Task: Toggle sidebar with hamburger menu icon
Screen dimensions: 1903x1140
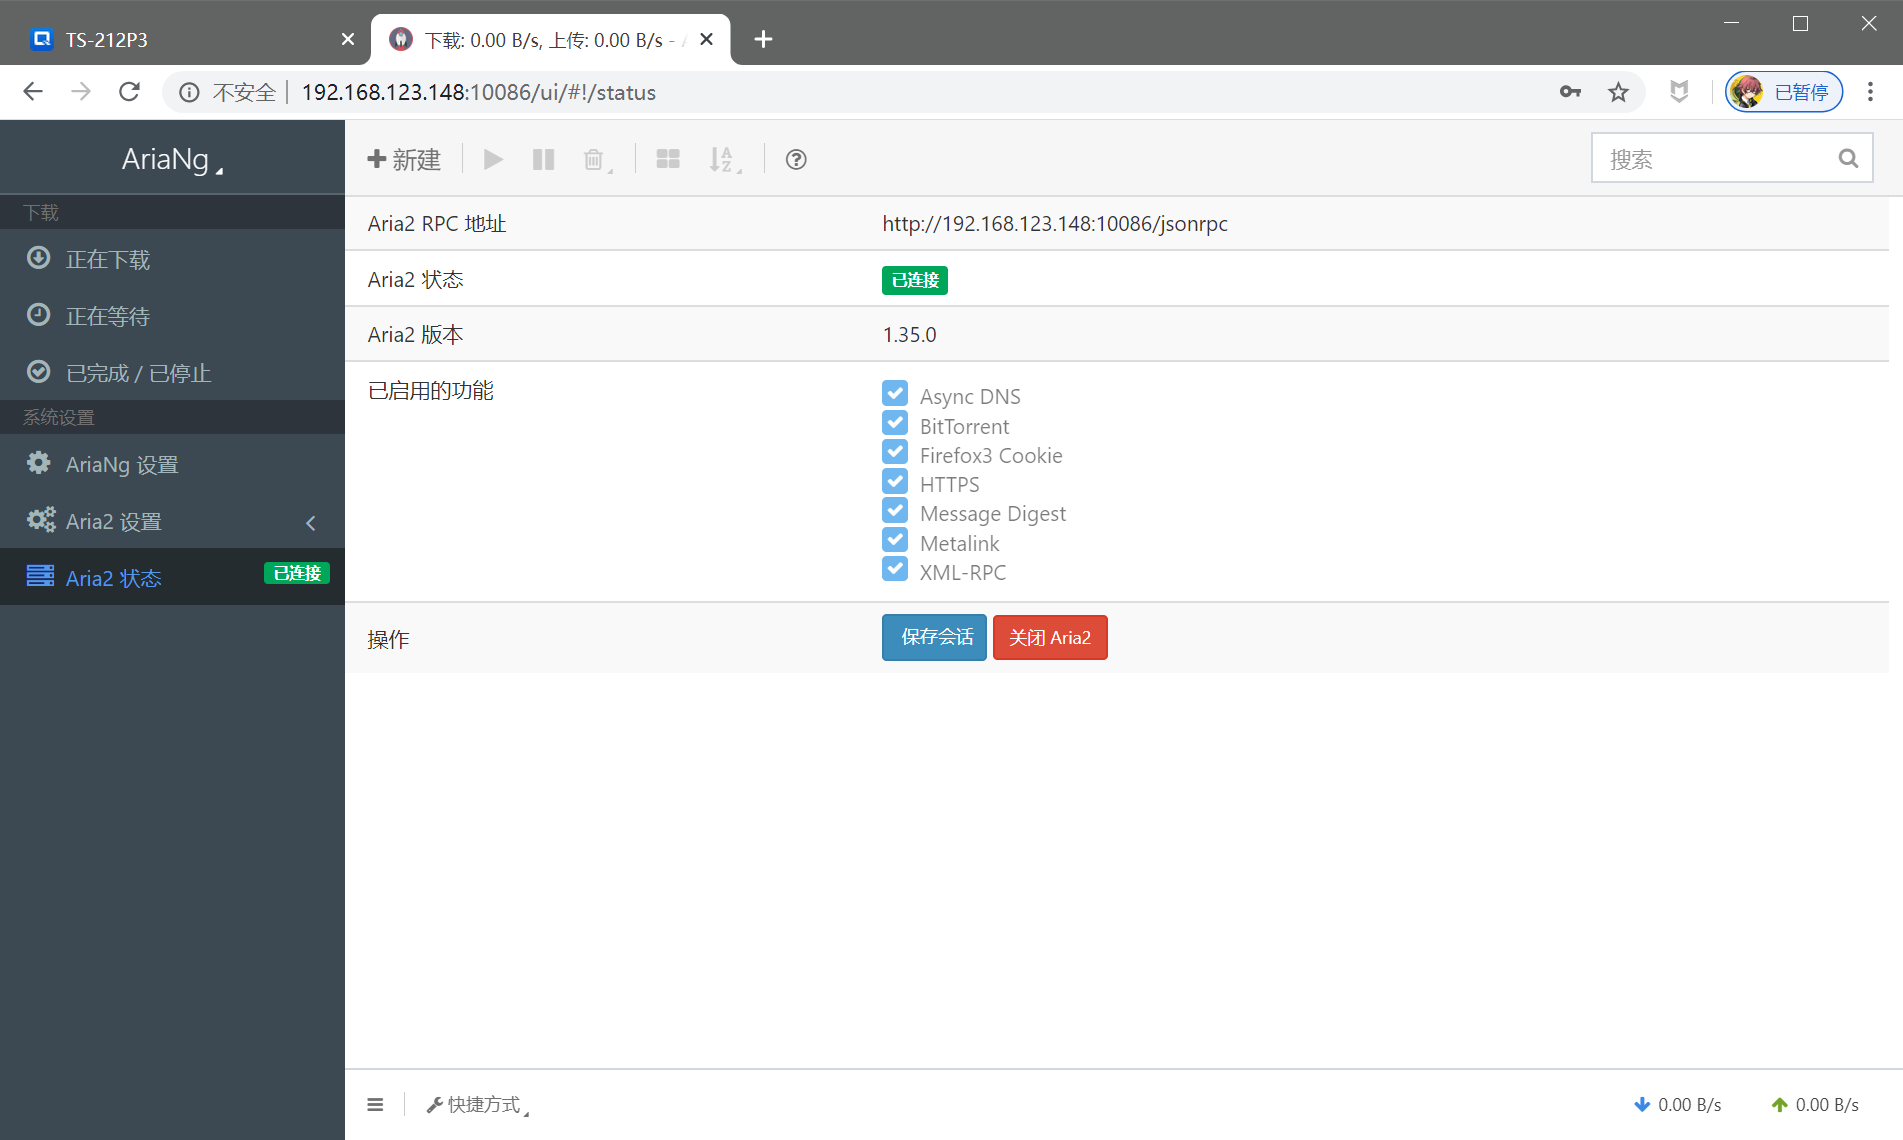Action: click(x=375, y=1104)
